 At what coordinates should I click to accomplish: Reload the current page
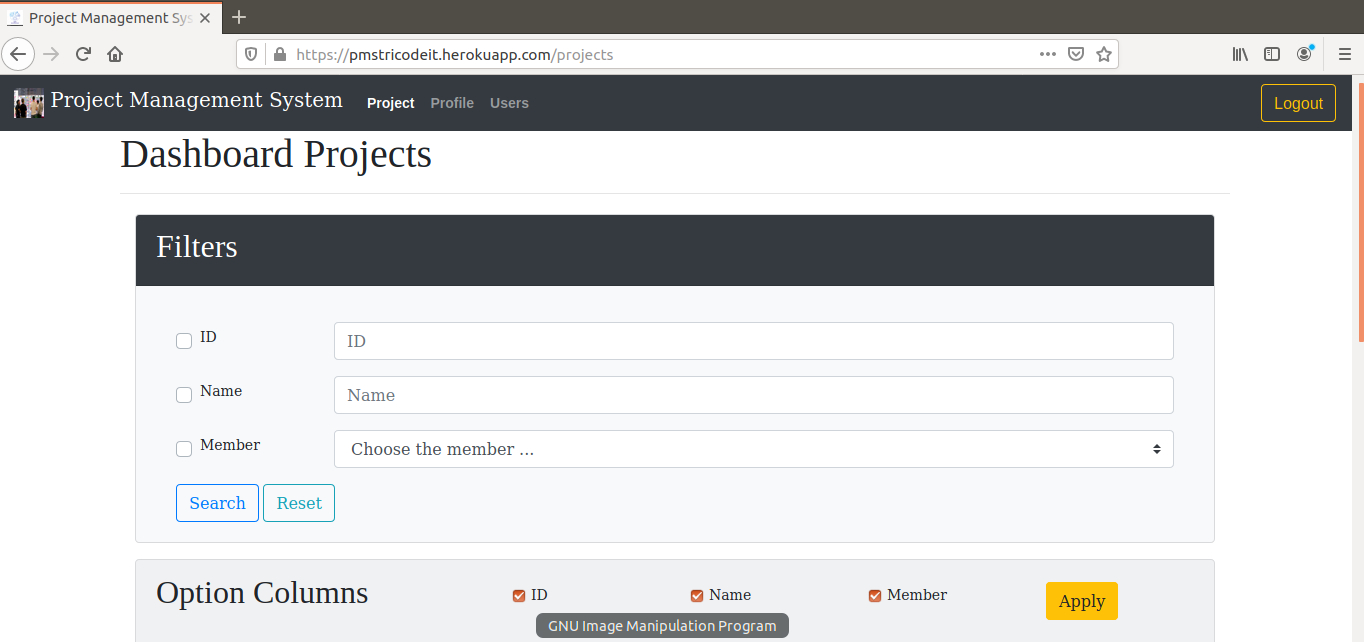coord(83,54)
